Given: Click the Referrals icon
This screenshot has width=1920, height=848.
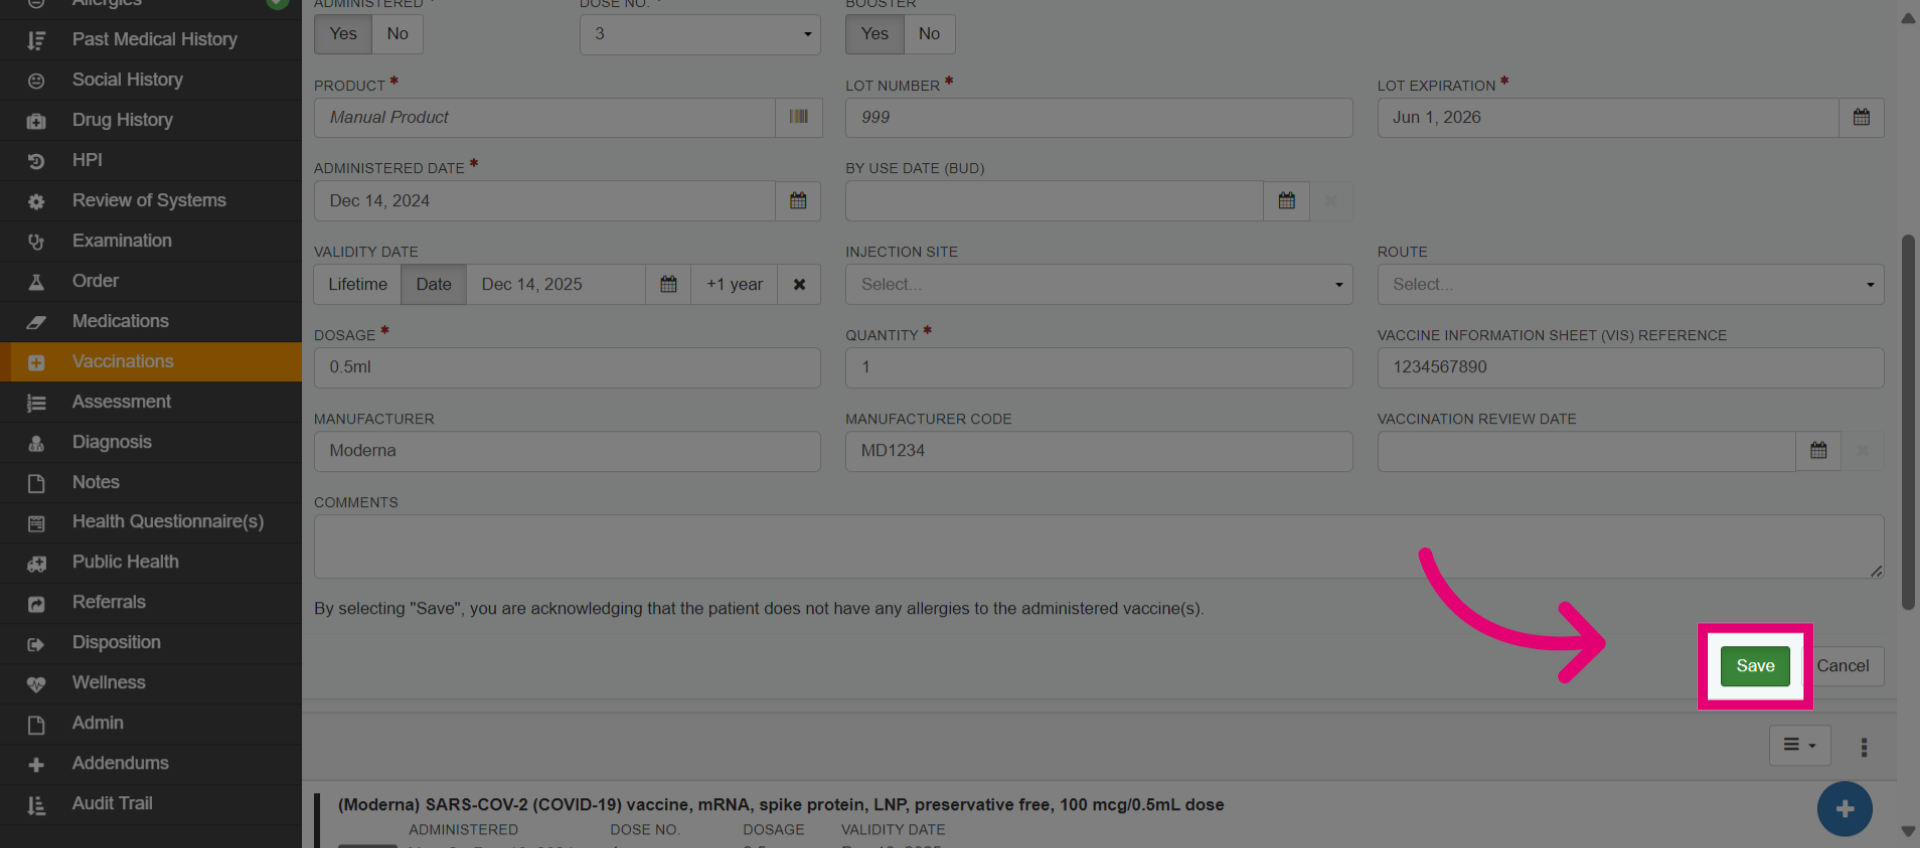Looking at the screenshot, I should click(x=36, y=604).
